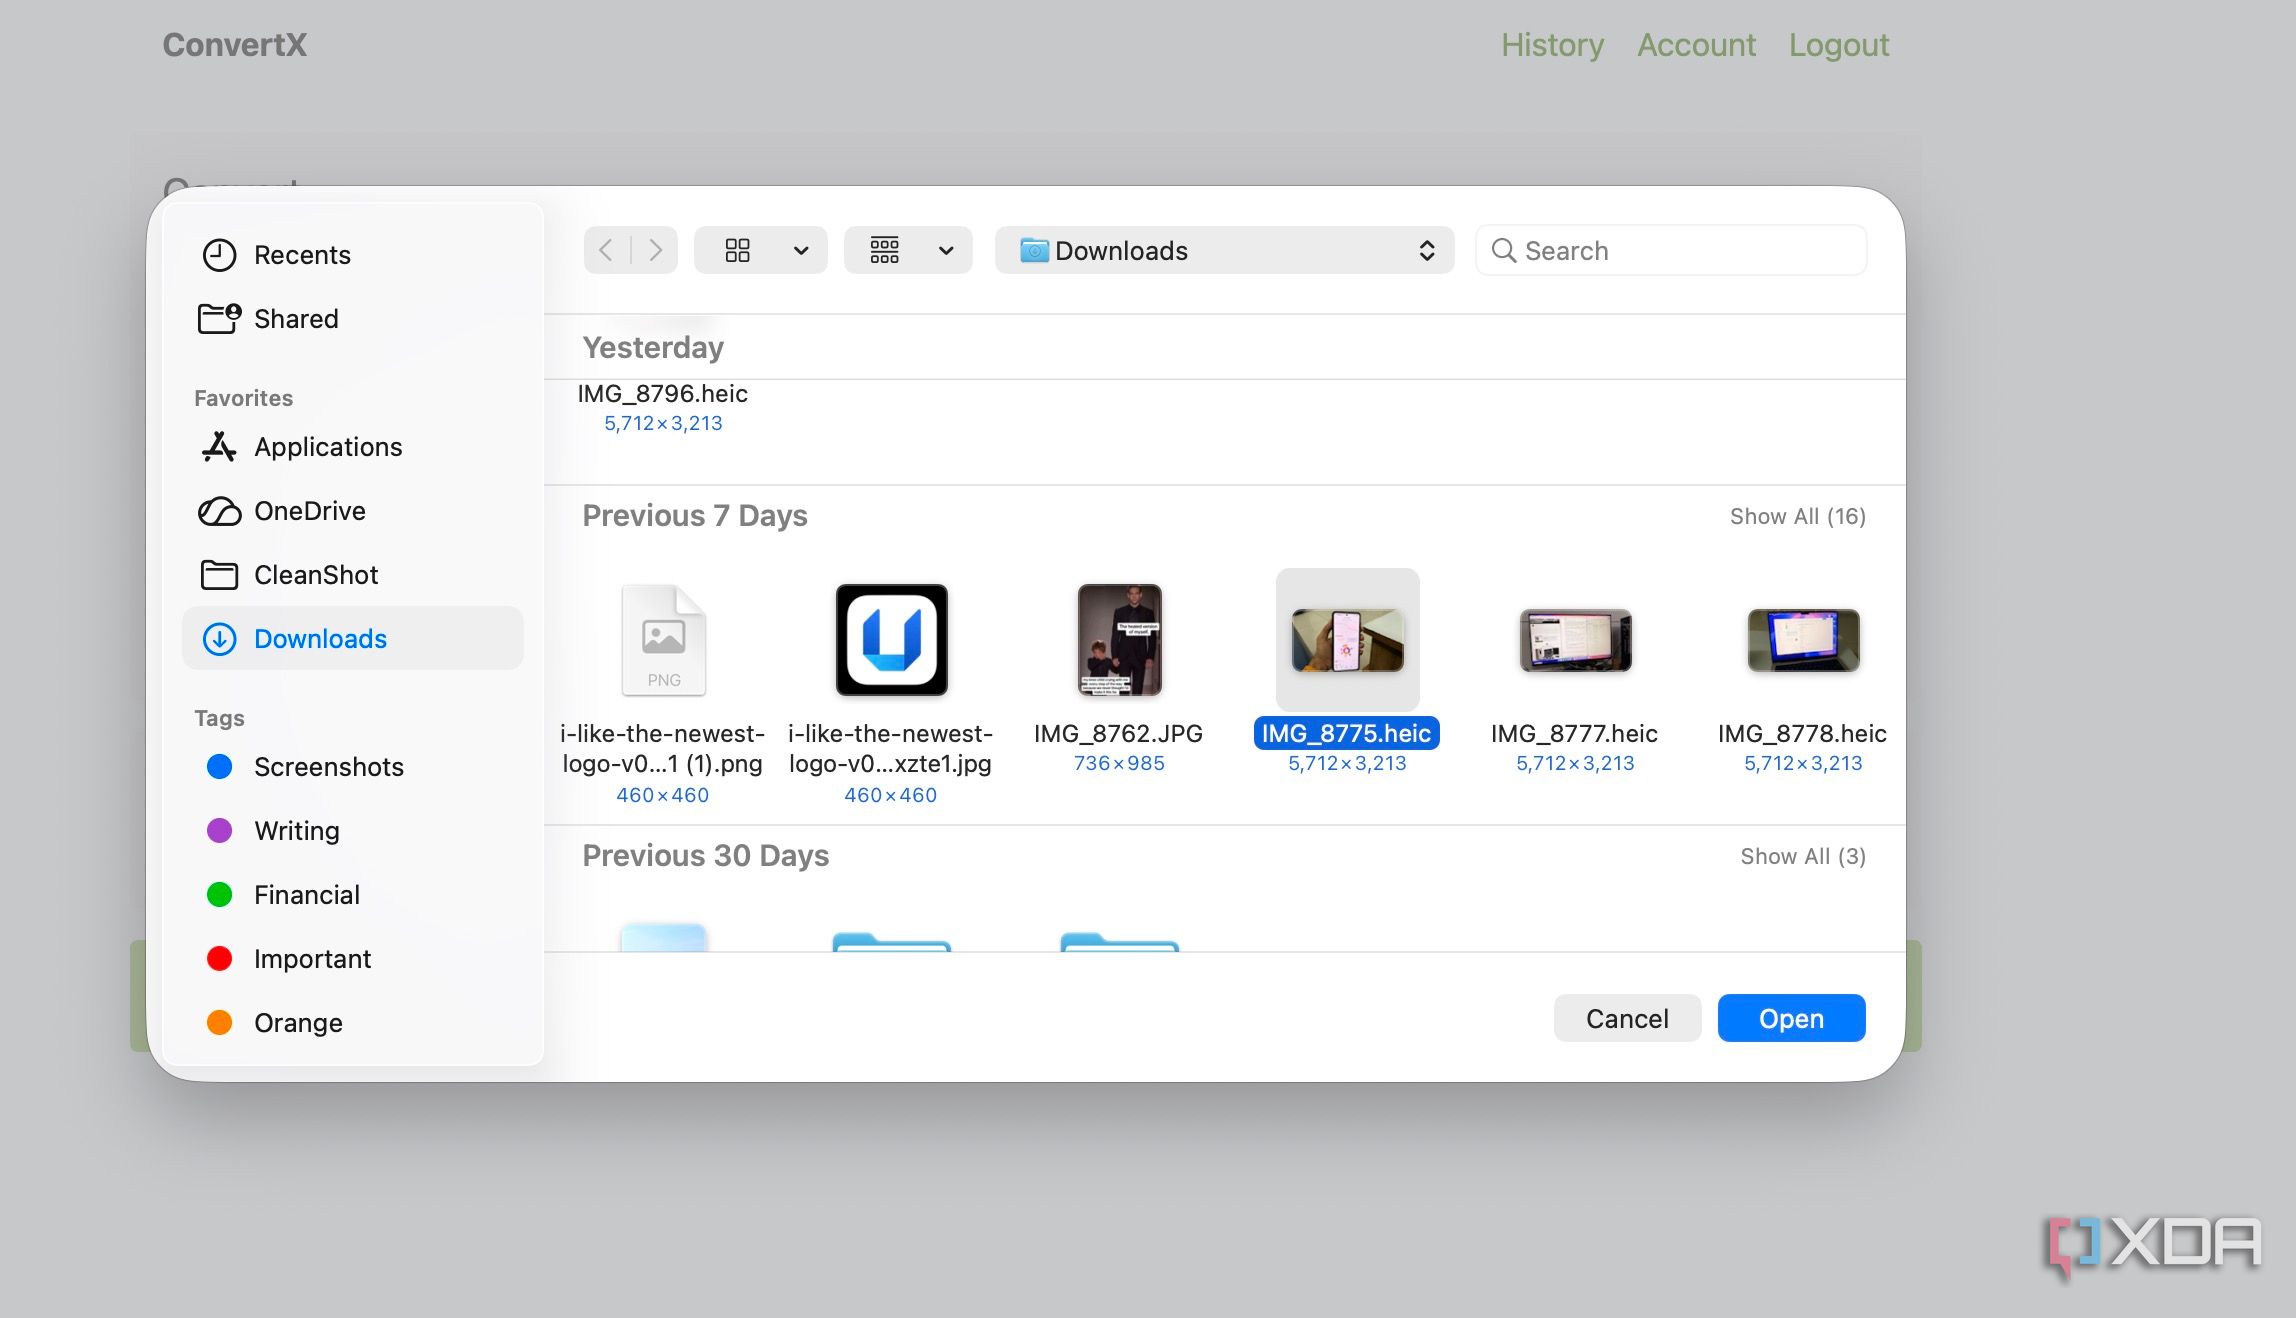The height and width of the screenshot is (1318, 2296).
Task: Select IMG_8777.heic thumbnail
Action: coord(1575,640)
